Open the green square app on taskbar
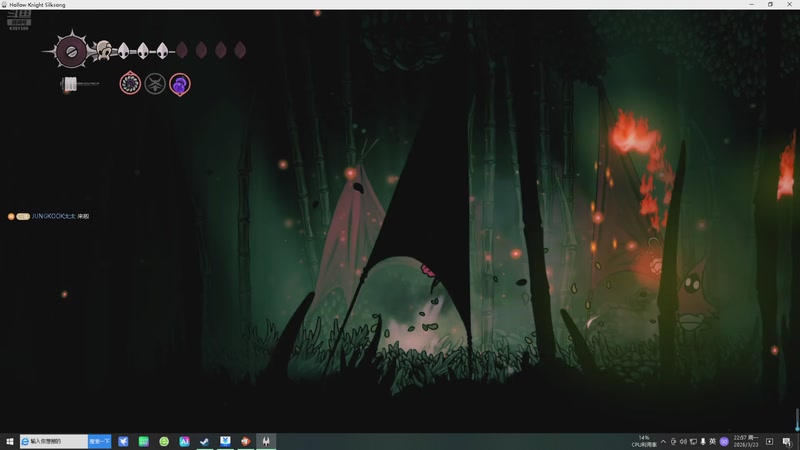The height and width of the screenshot is (450, 800). pos(143,441)
